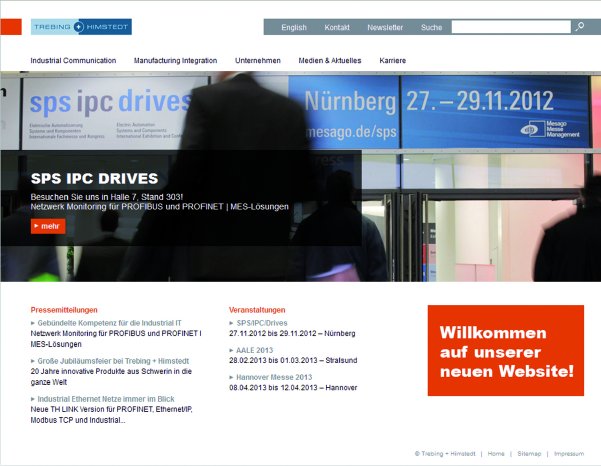Click arrow bullet before Industrial Ethernet Netze
This screenshot has height=466, width=601.
click(x=33, y=399)
